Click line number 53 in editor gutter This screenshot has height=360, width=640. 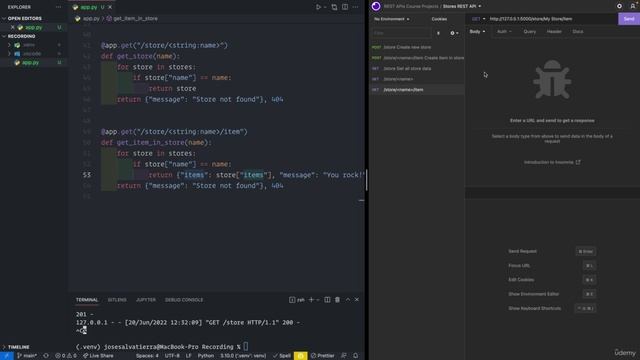pyautogui.click(x=87, y=175)
